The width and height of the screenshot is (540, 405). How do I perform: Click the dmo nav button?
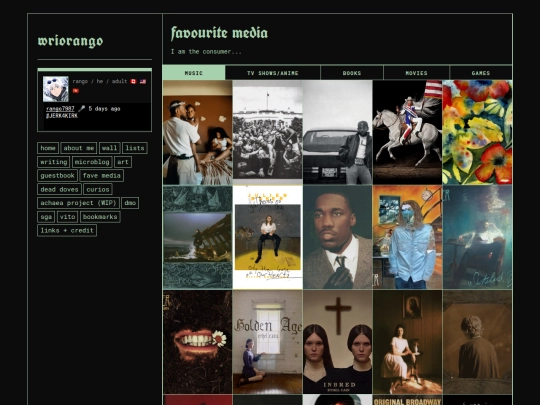pyautogui.click(x=130, y=203)
